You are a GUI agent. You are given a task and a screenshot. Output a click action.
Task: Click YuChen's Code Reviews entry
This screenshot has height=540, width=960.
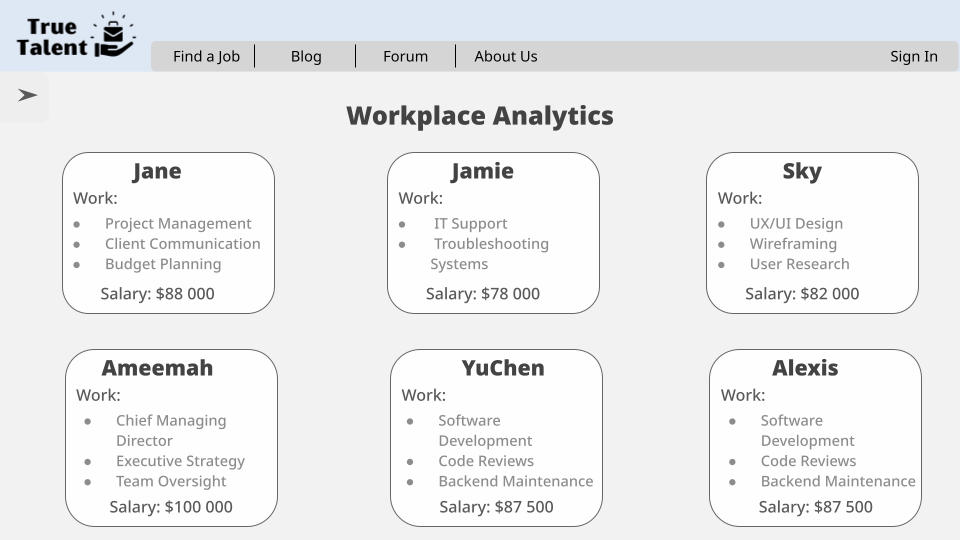click(486, 461)
